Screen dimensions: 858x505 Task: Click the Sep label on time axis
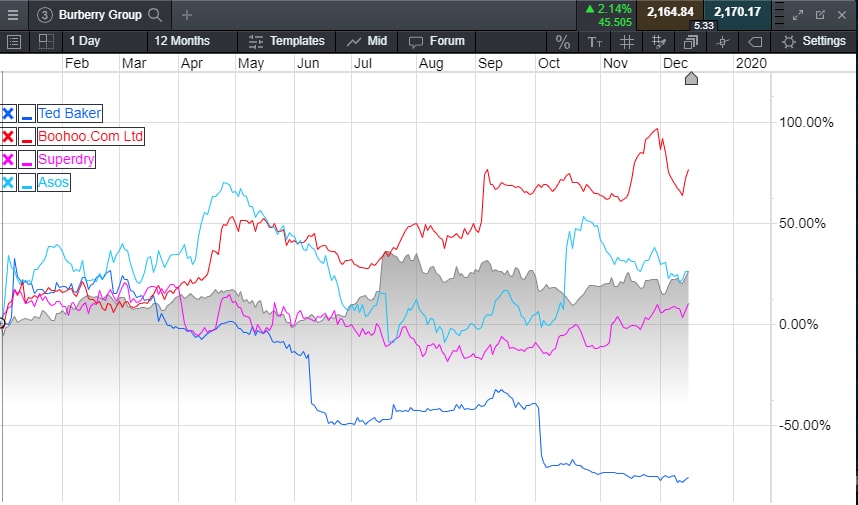[x=490, y=63]
